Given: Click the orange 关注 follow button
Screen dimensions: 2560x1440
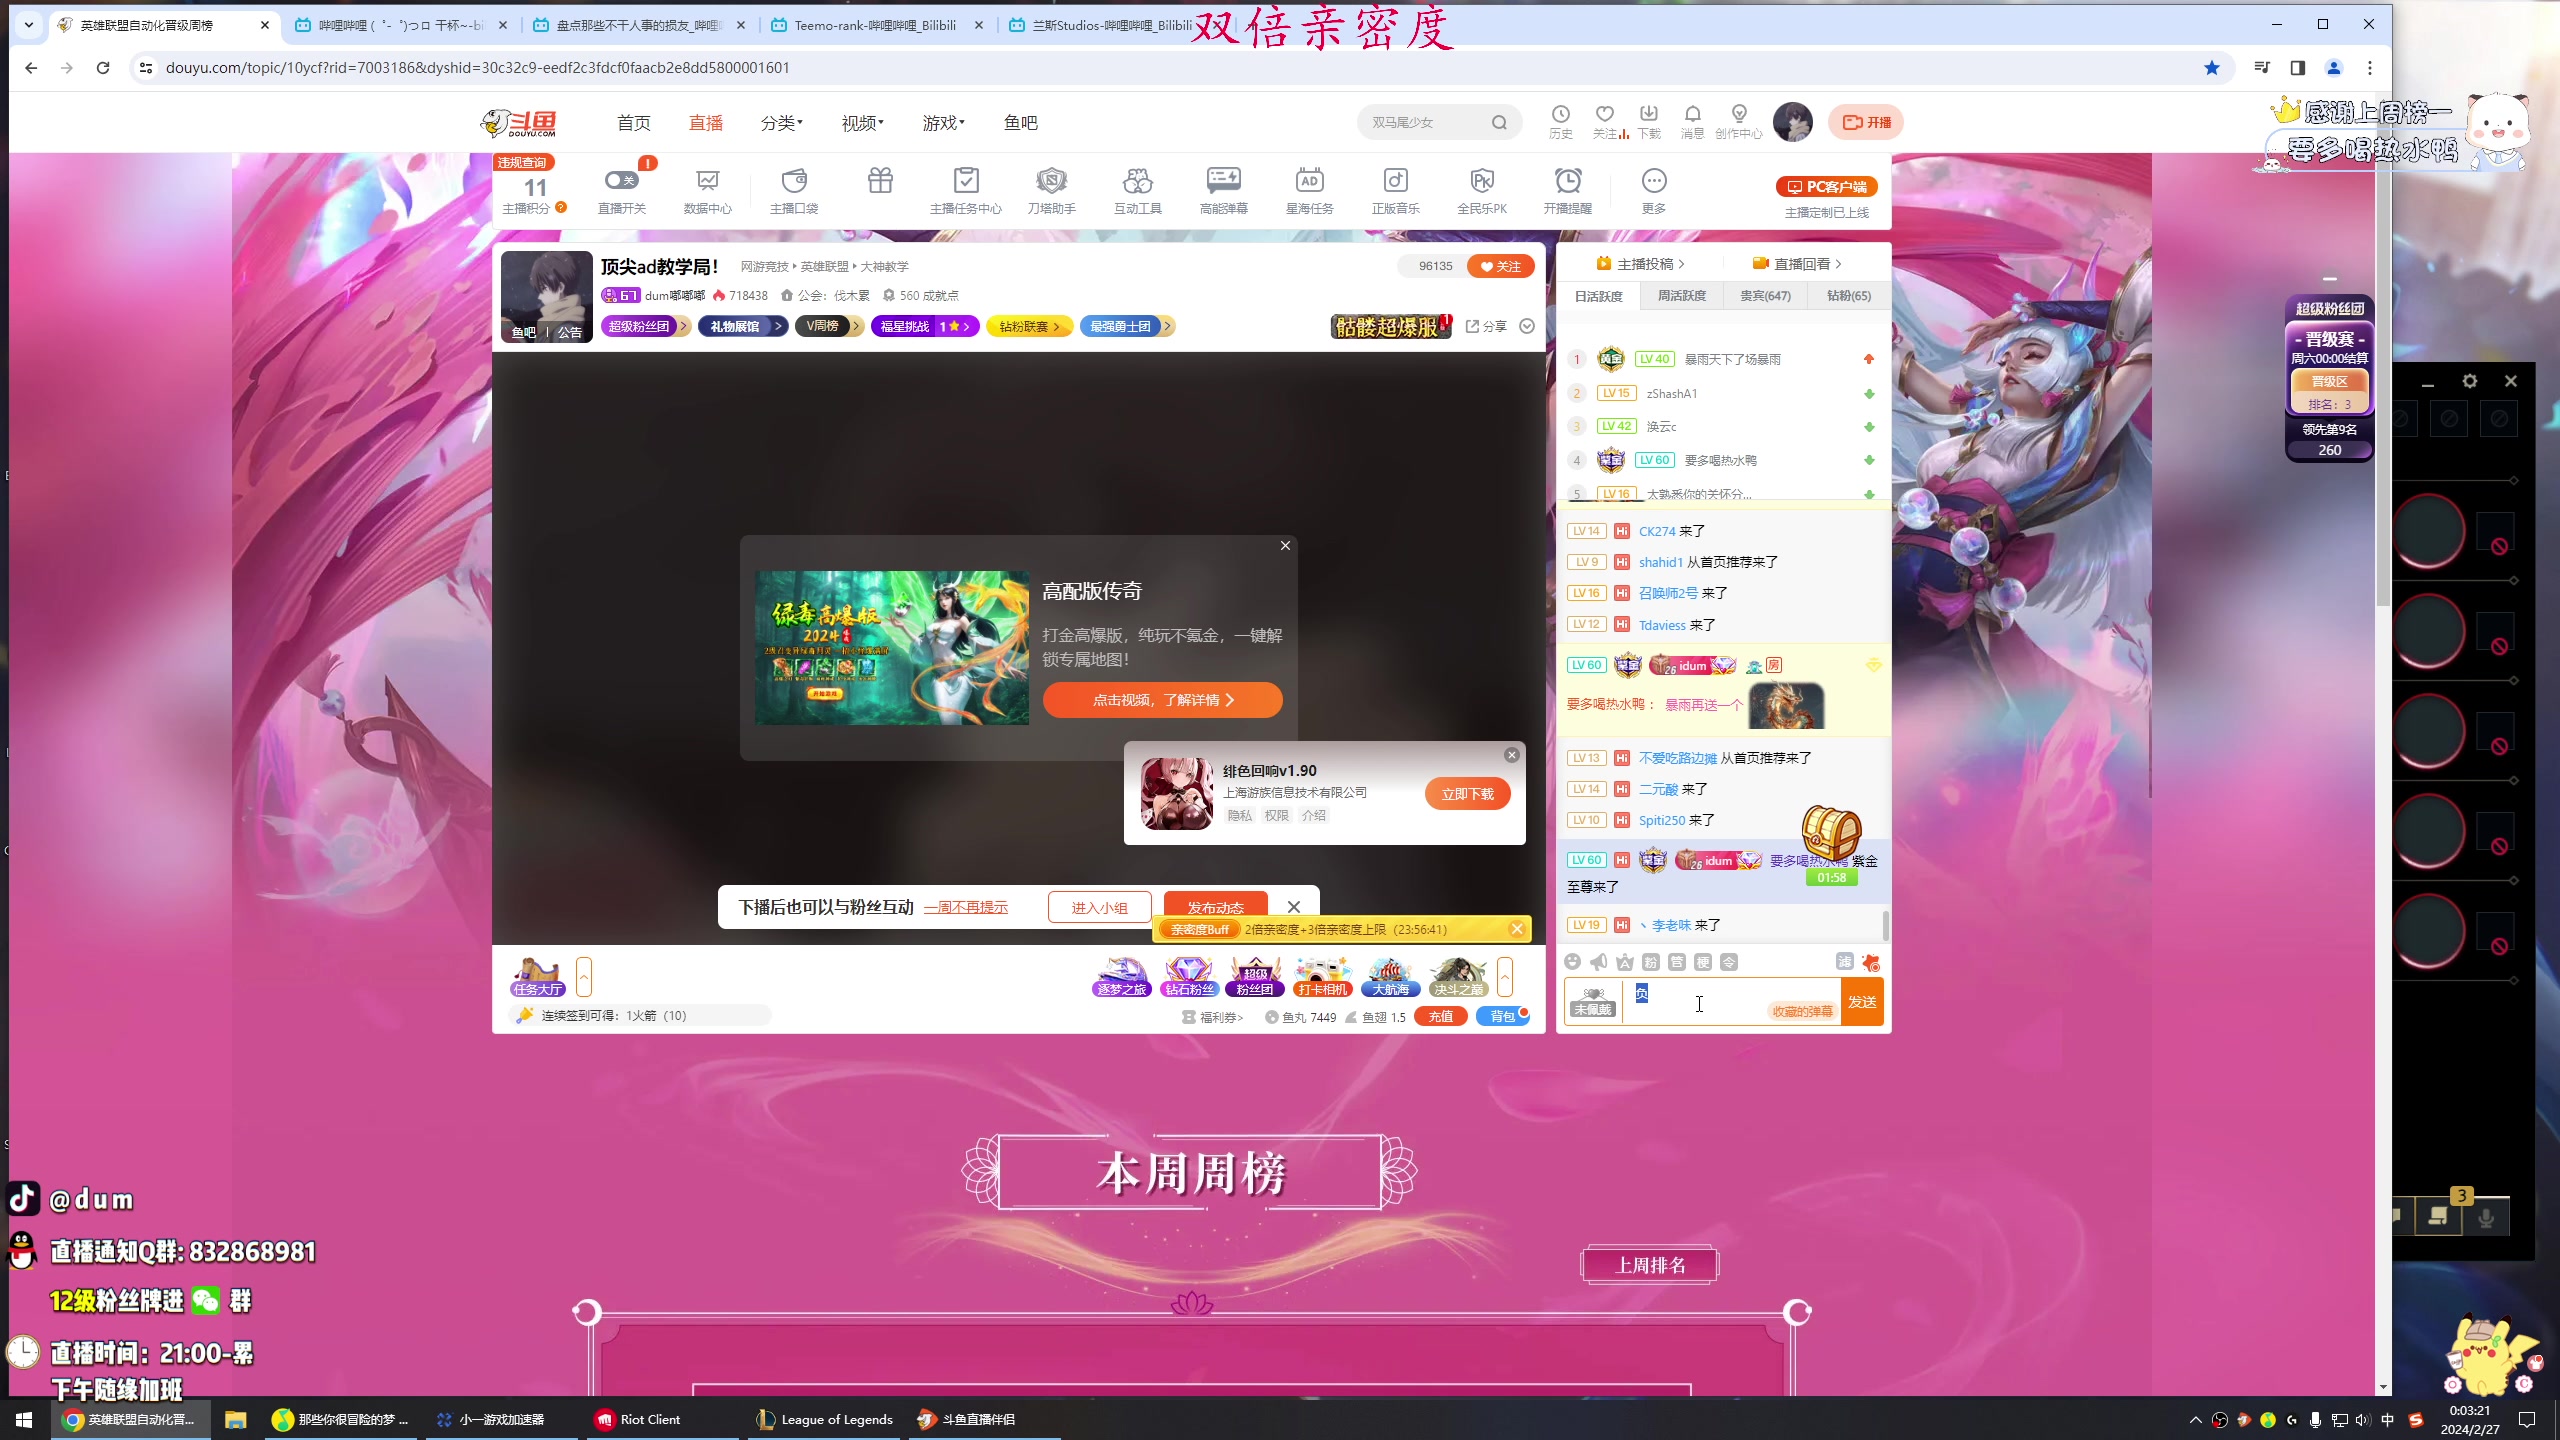Looking at the screenshot, I should pyautogui.click(x=1500, y=266).
